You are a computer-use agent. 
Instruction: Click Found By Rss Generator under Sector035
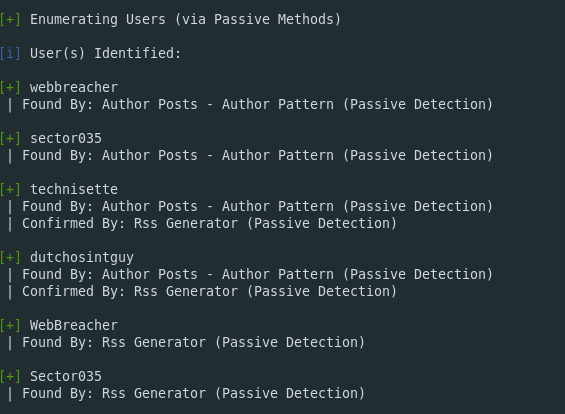[x=193, y=393]
